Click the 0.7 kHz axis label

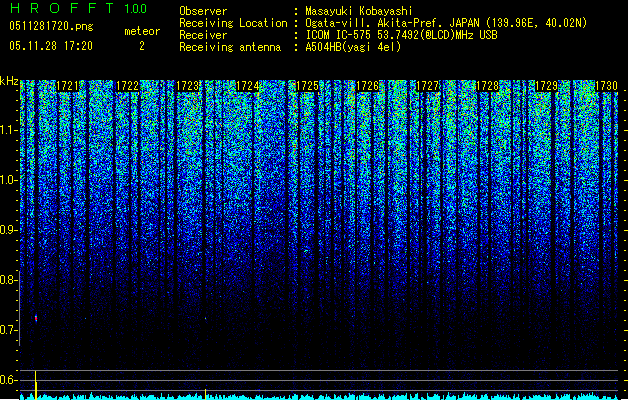point(9,330)
